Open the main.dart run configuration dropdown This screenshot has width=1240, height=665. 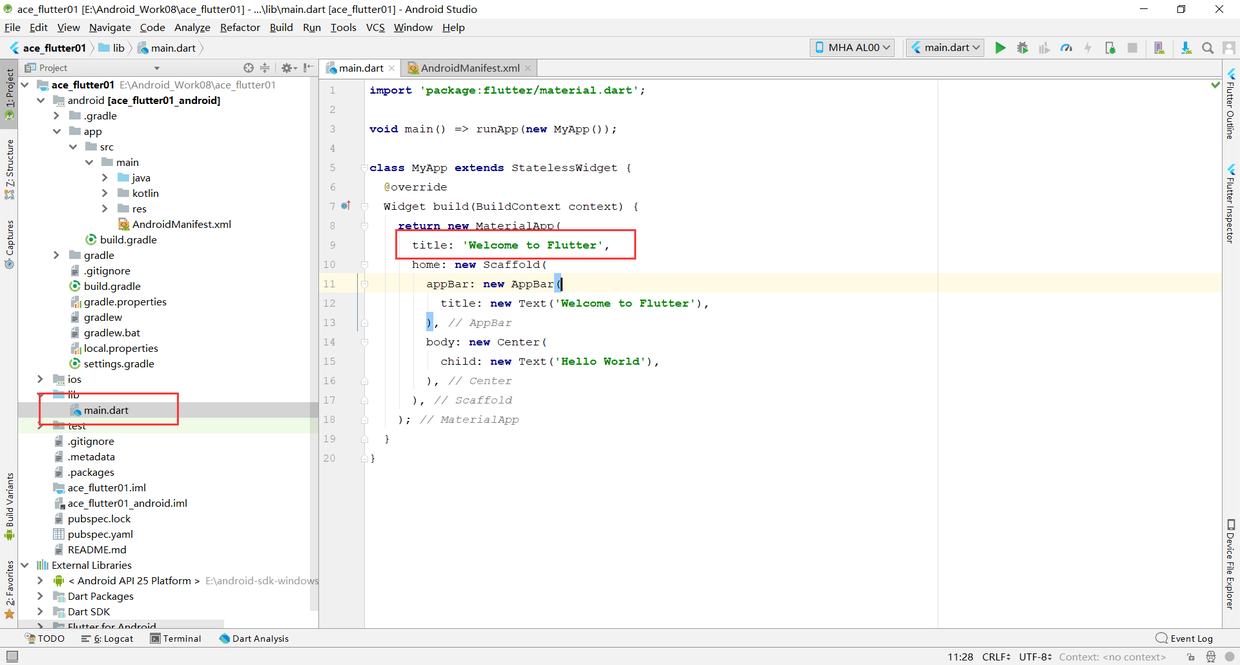[945, 47]
